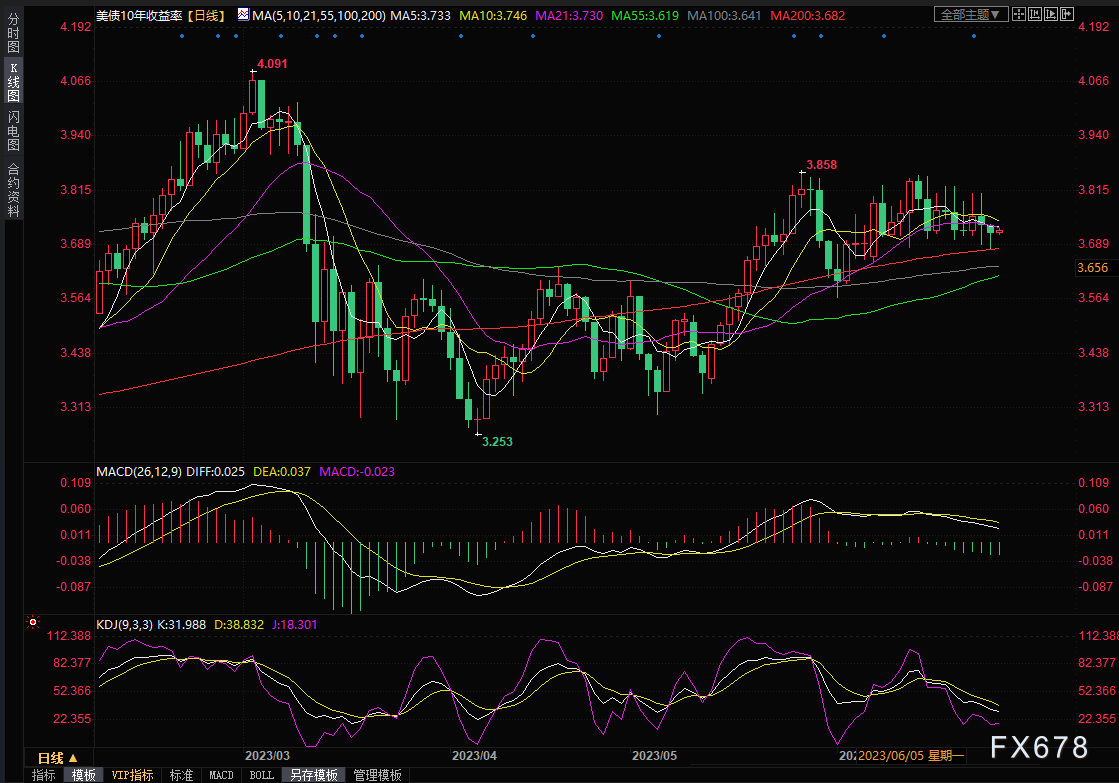The height and width of the screenshot is (783, 1119).
Task: Click the KDJ panel red gear icon
Action: [x=33, y=622]
